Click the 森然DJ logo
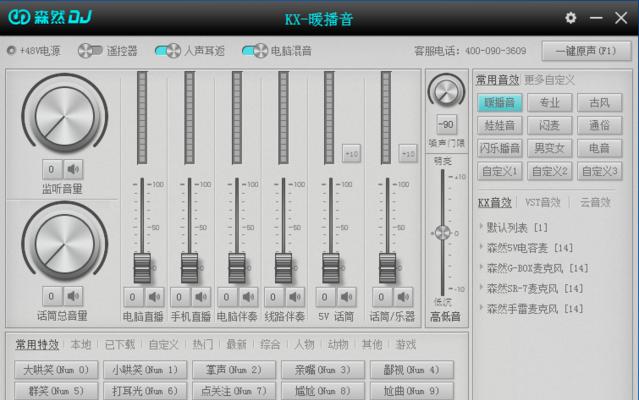This screenshot has width=639, height=400. (x=50, y=17)
